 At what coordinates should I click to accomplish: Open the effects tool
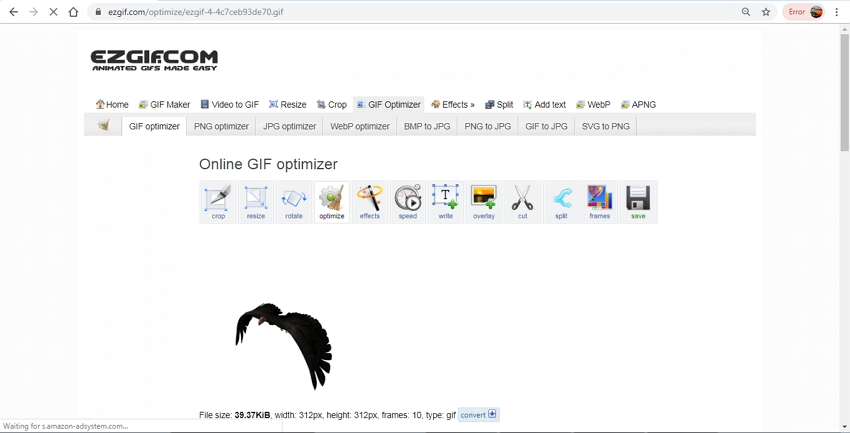click(370, 202)
